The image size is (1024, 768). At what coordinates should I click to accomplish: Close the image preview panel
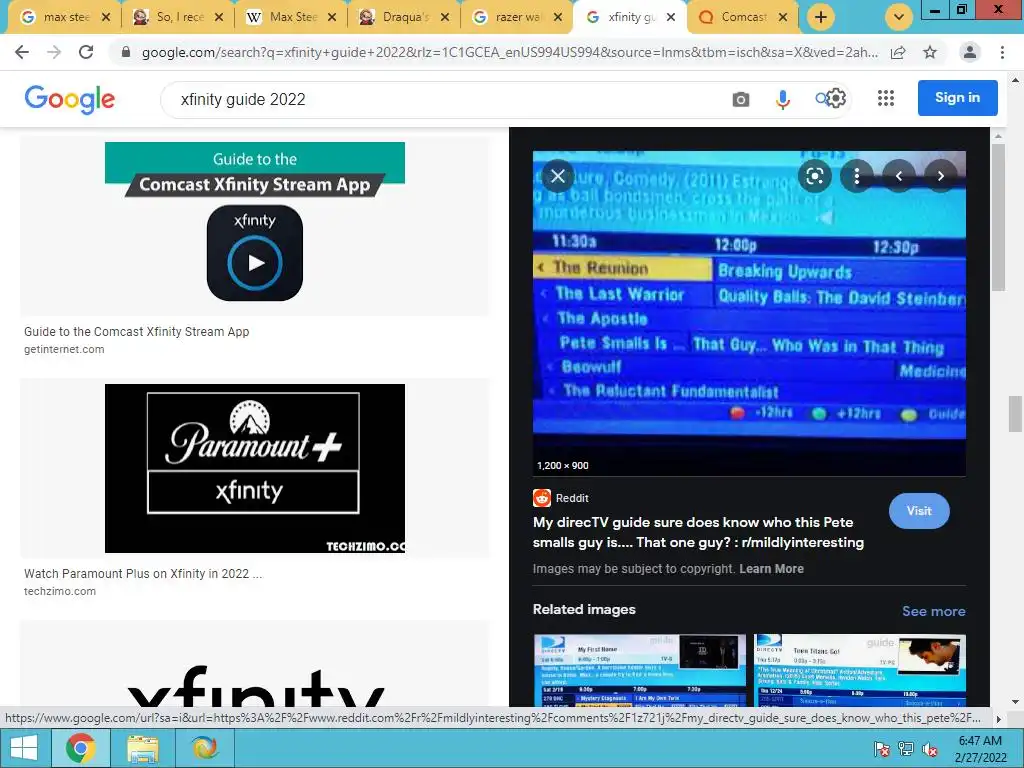point(558,176)
